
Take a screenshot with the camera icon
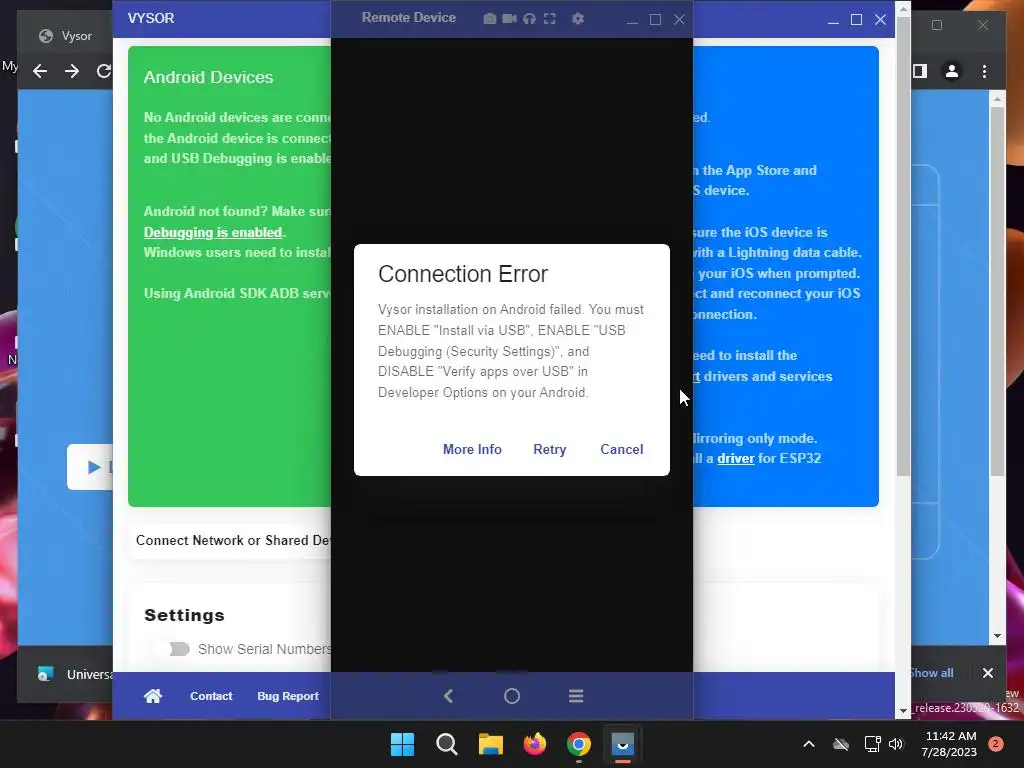(489, 19)
